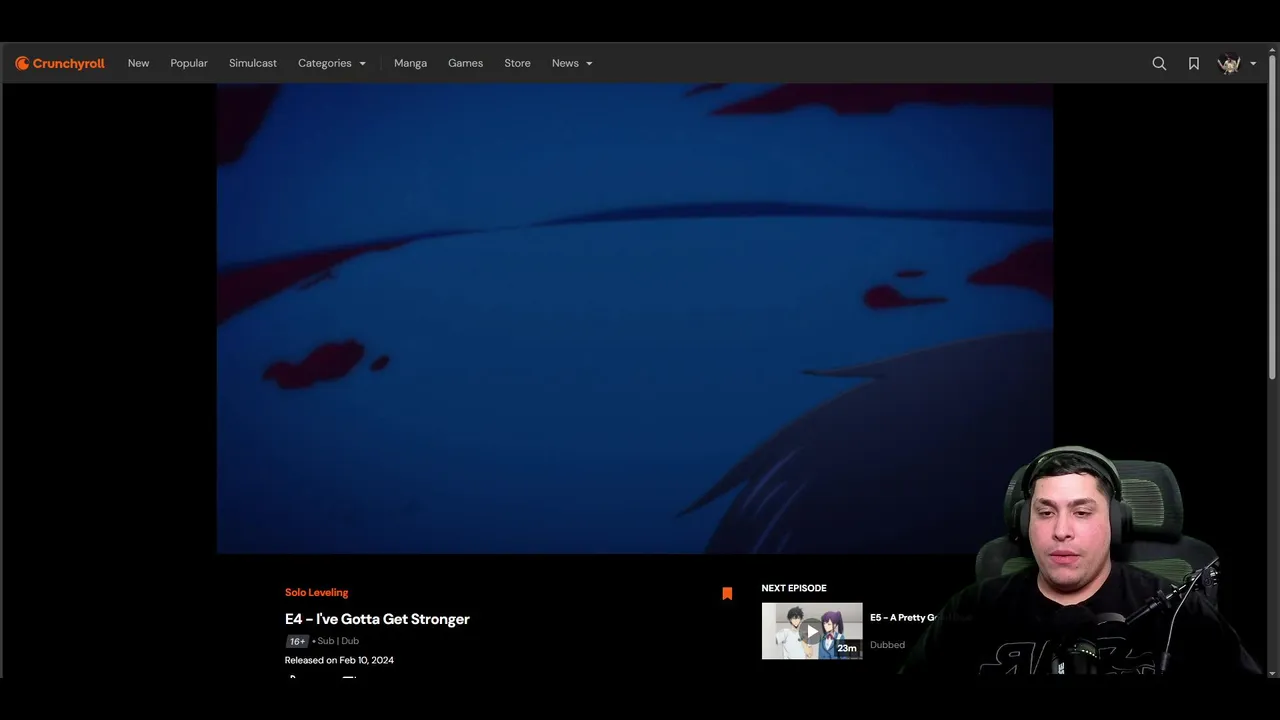Expand the account dropdown arrow
The image size is (1280, 720).
click(x=1253, y=64)
